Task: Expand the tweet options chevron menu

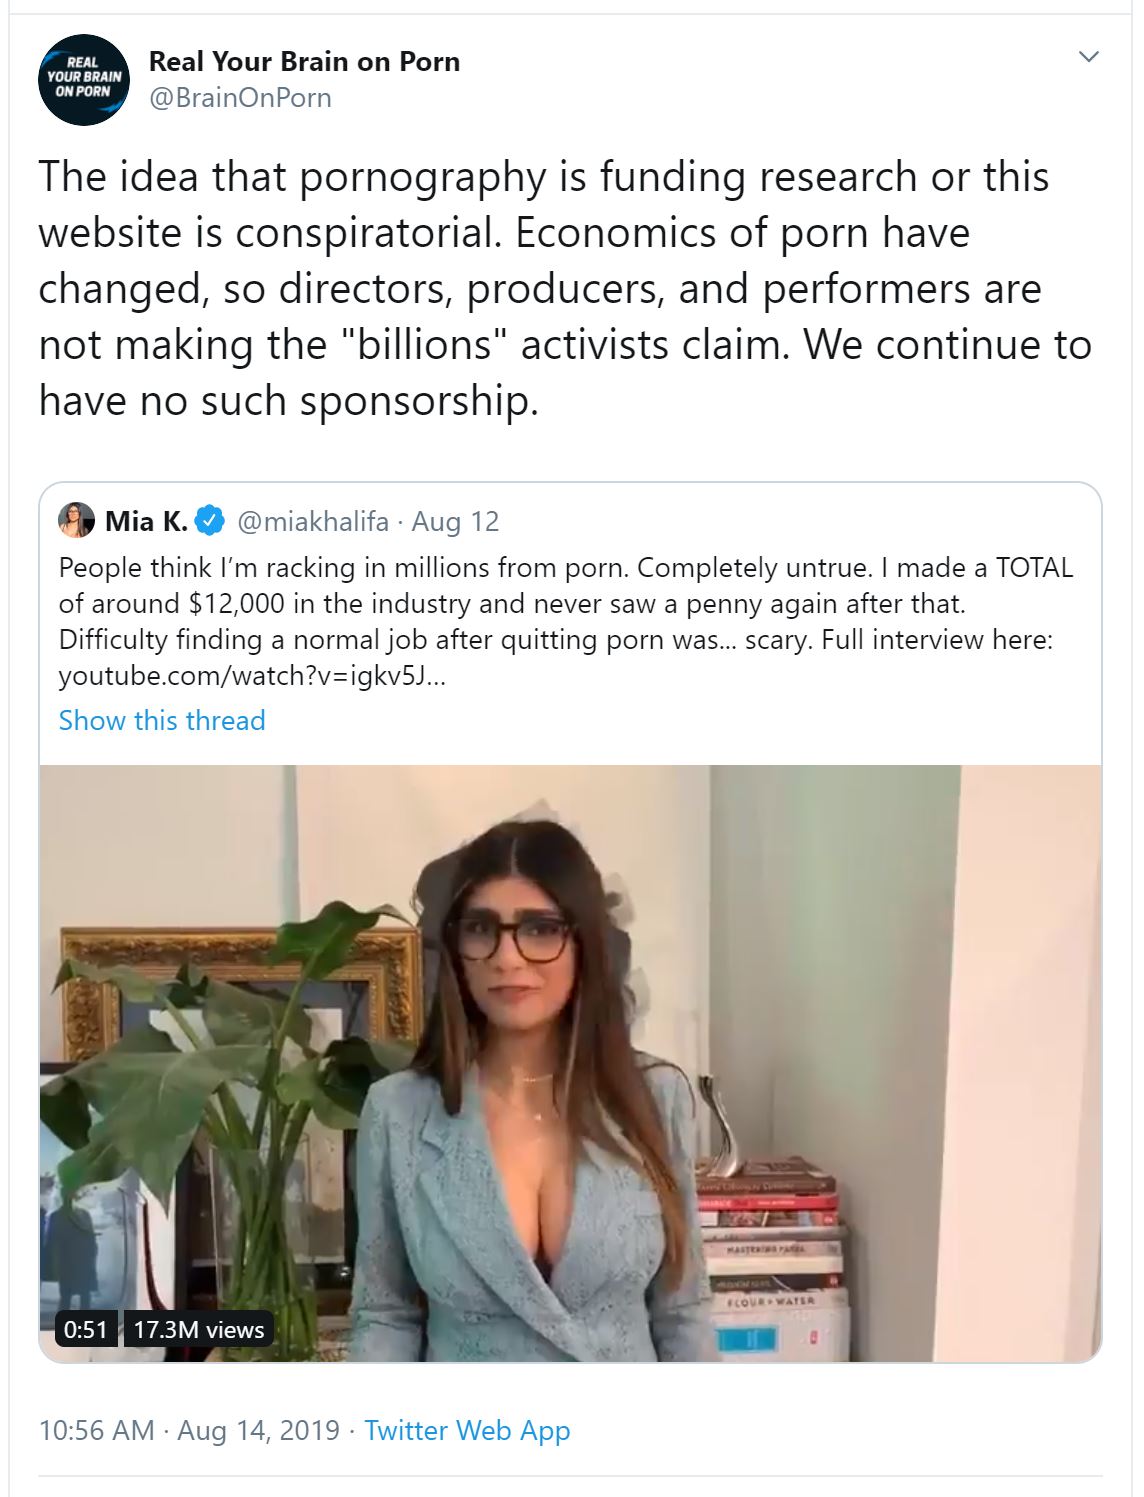Action: 1089,57
